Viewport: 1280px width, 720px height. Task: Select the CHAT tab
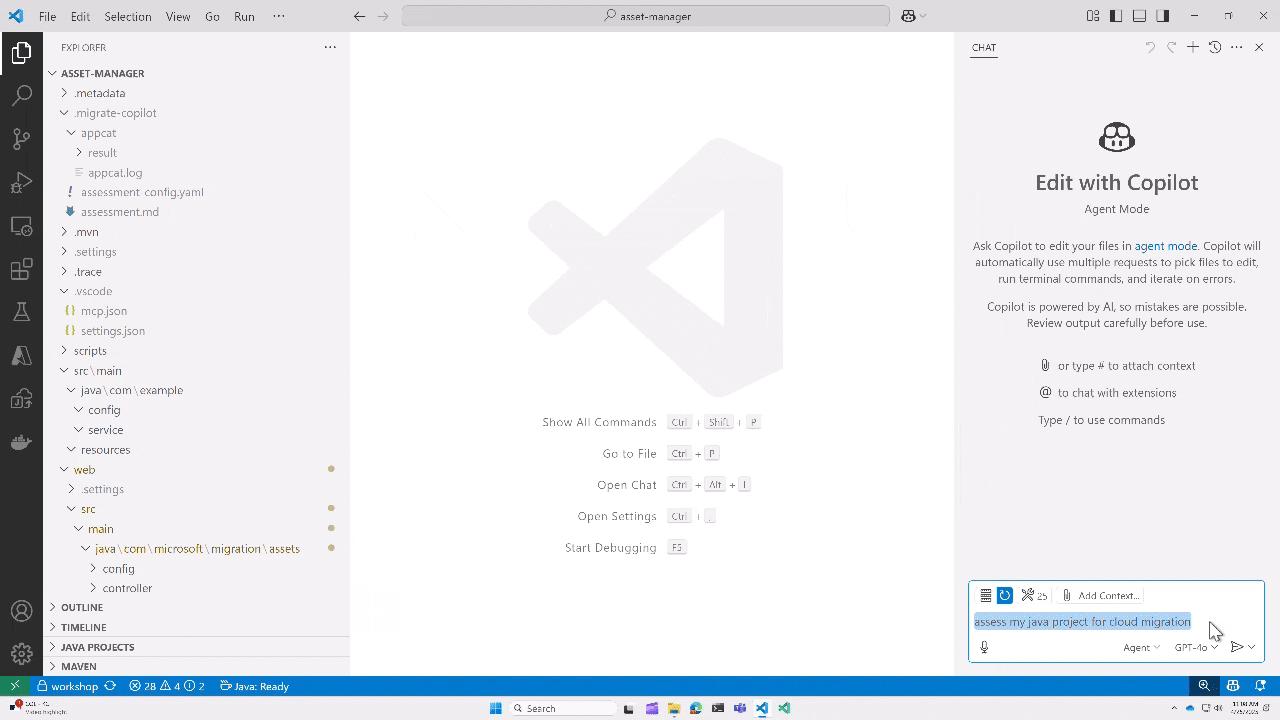coord(984,47)
